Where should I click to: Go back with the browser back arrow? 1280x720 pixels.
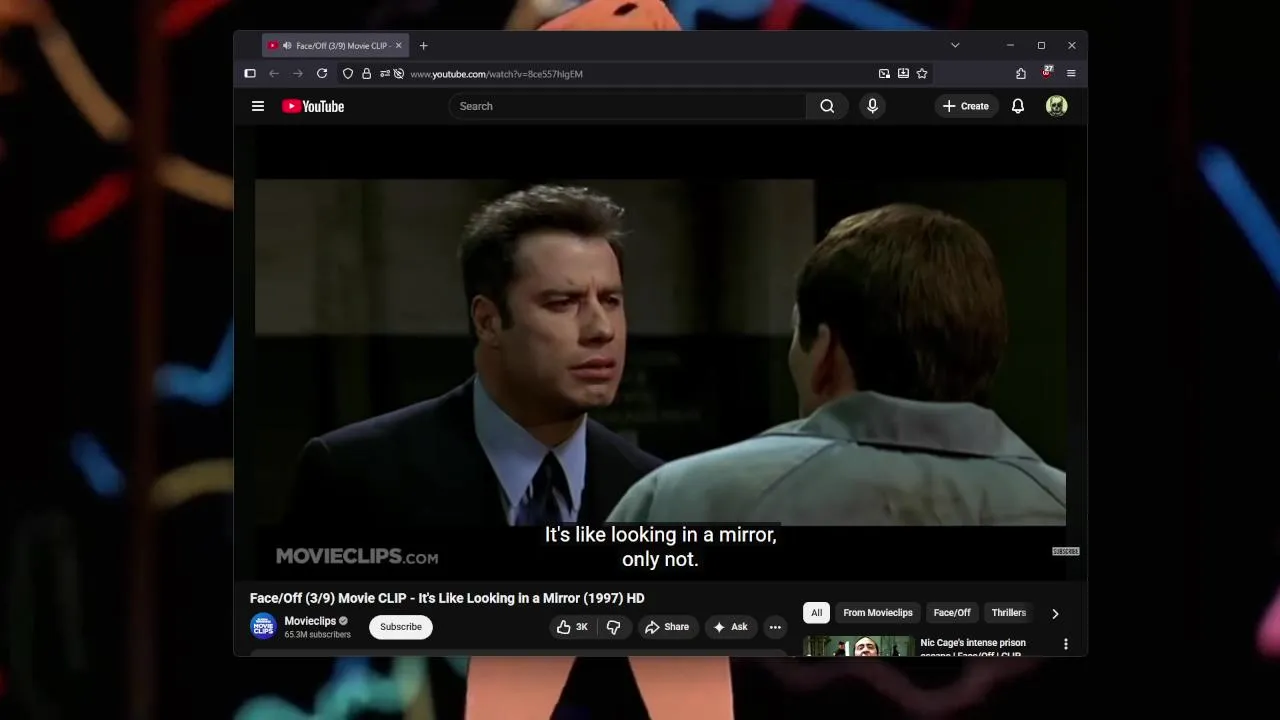coord(273,74)
